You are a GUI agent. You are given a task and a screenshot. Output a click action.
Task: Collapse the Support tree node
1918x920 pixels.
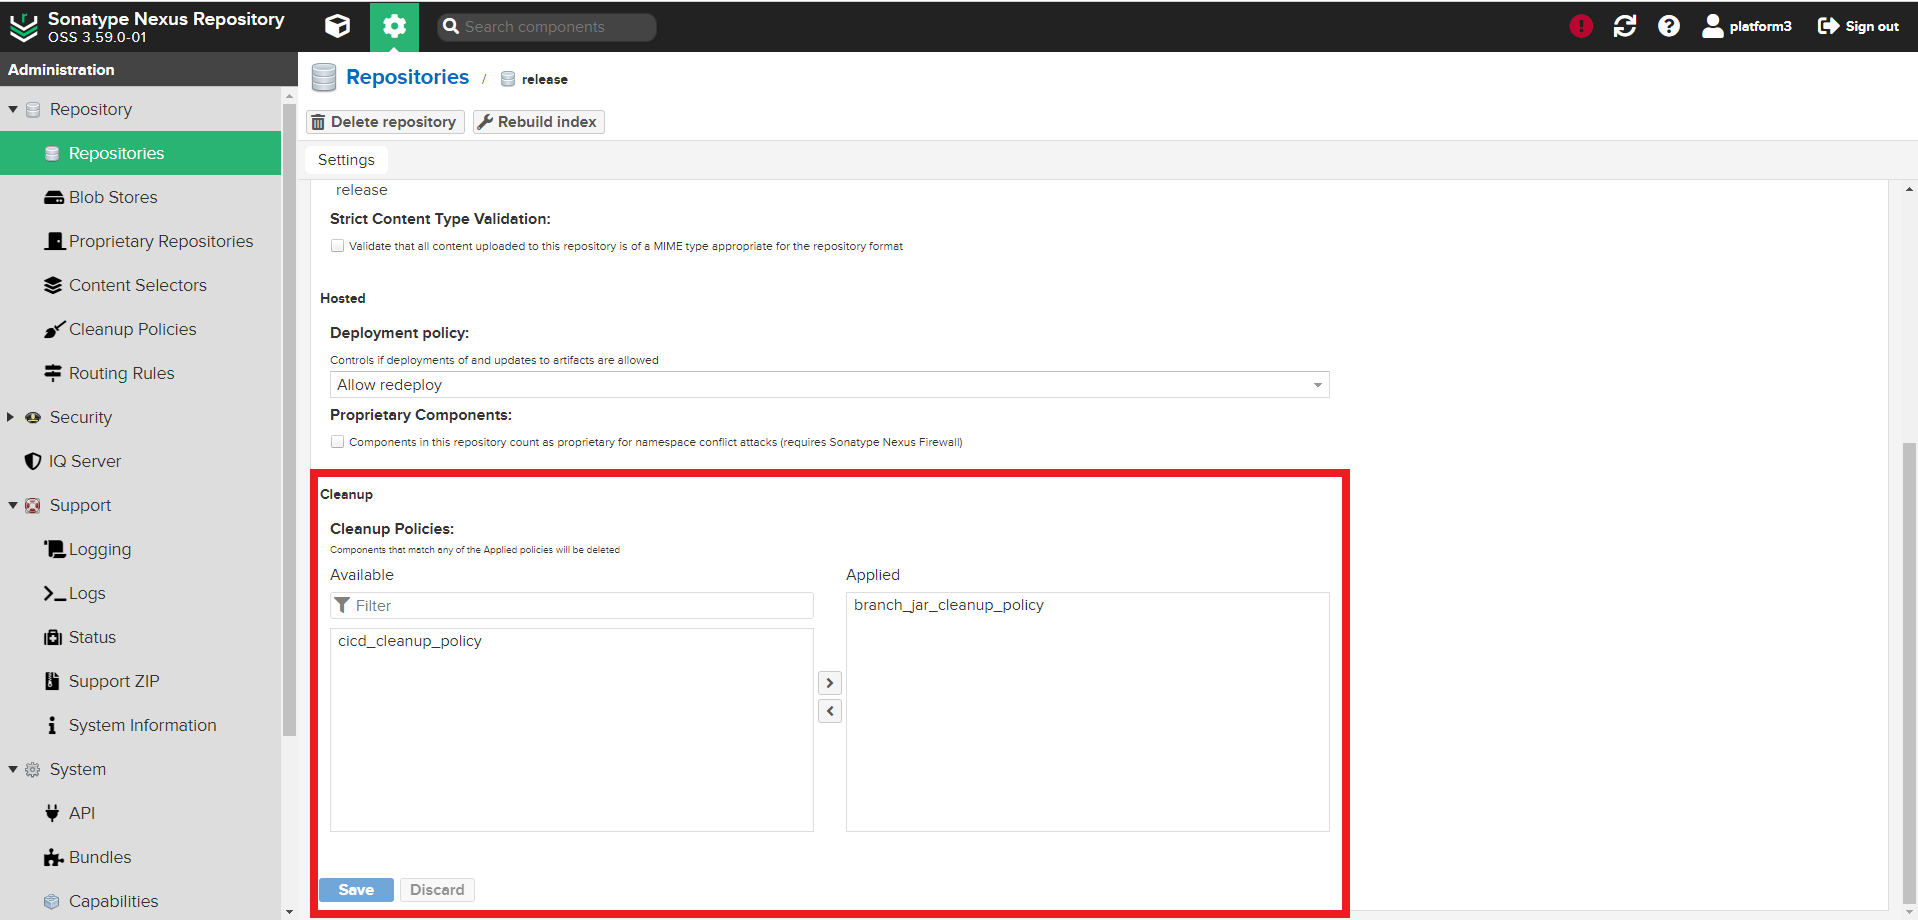coord(13,505)
